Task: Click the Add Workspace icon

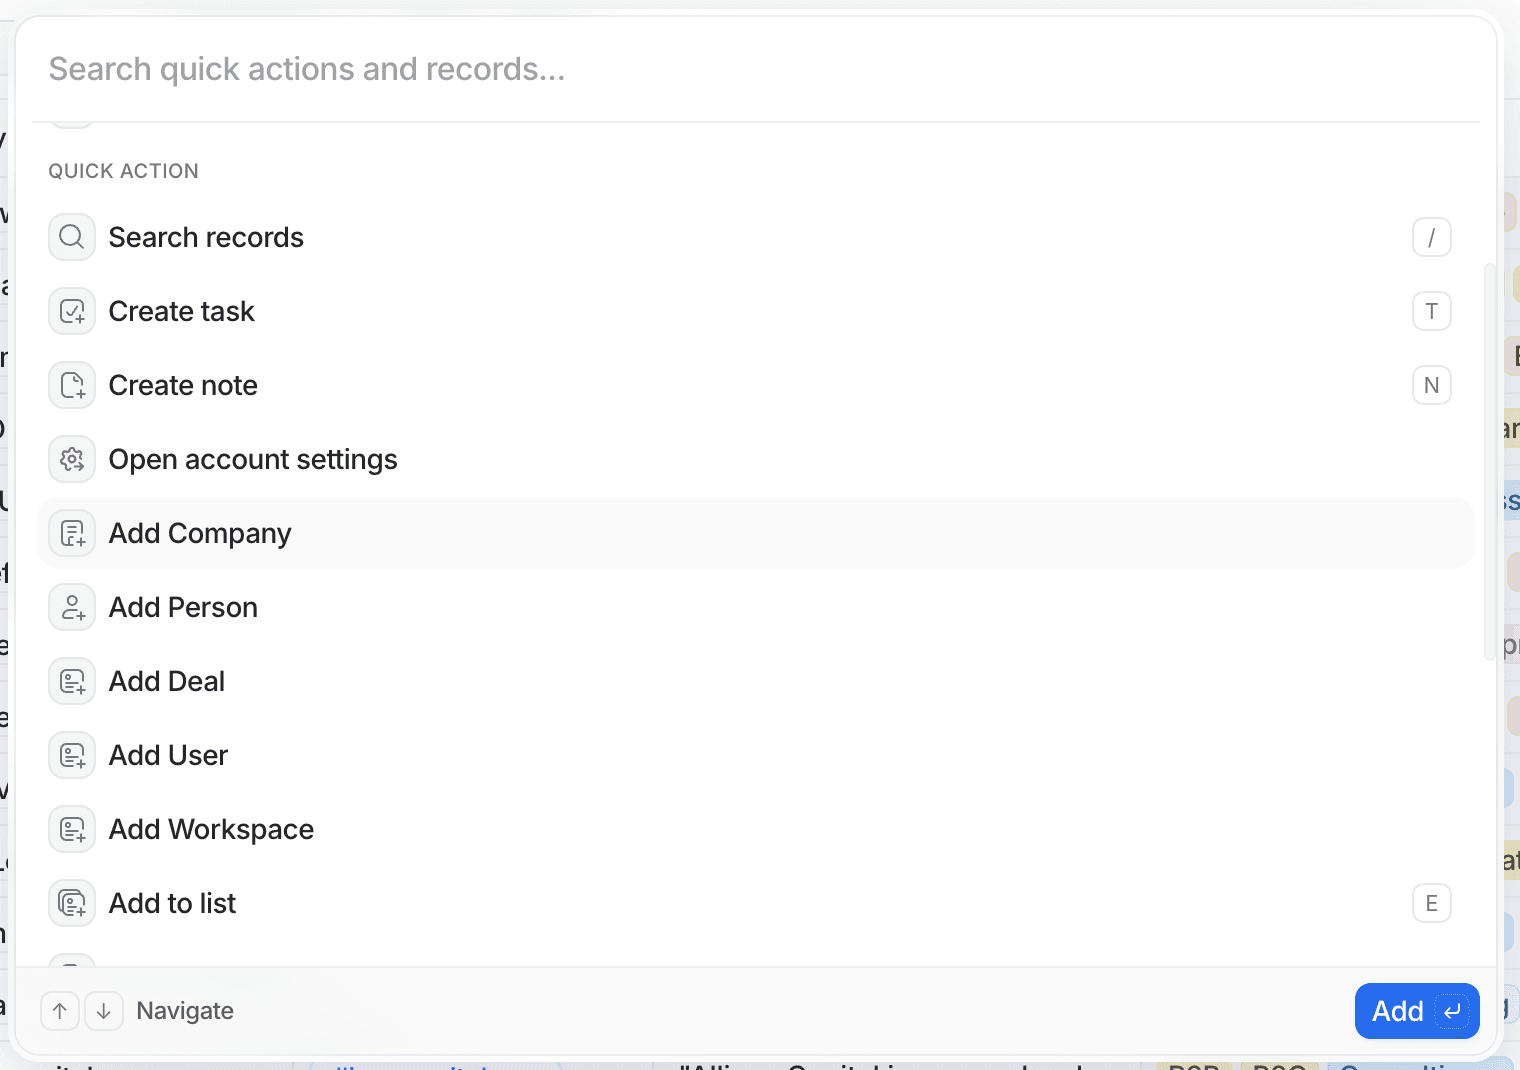Action: (71, 829)
